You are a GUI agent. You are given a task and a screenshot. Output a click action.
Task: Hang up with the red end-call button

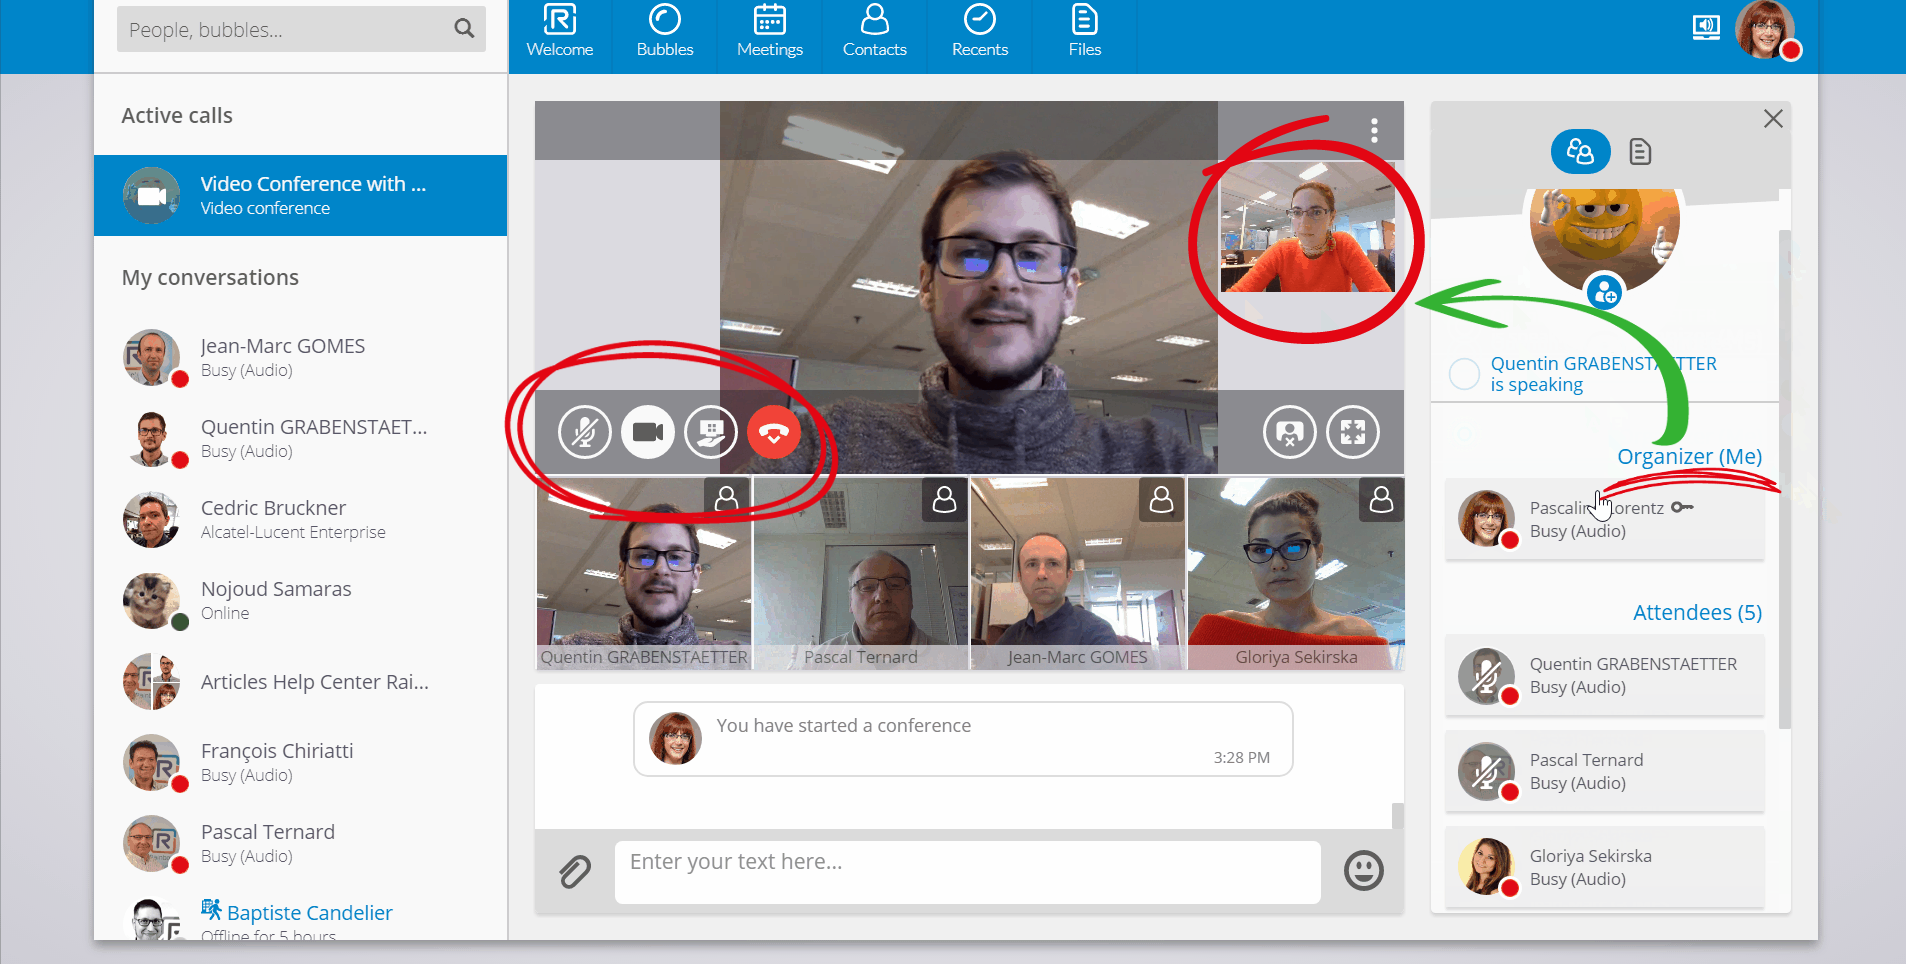tap(774, 432)
